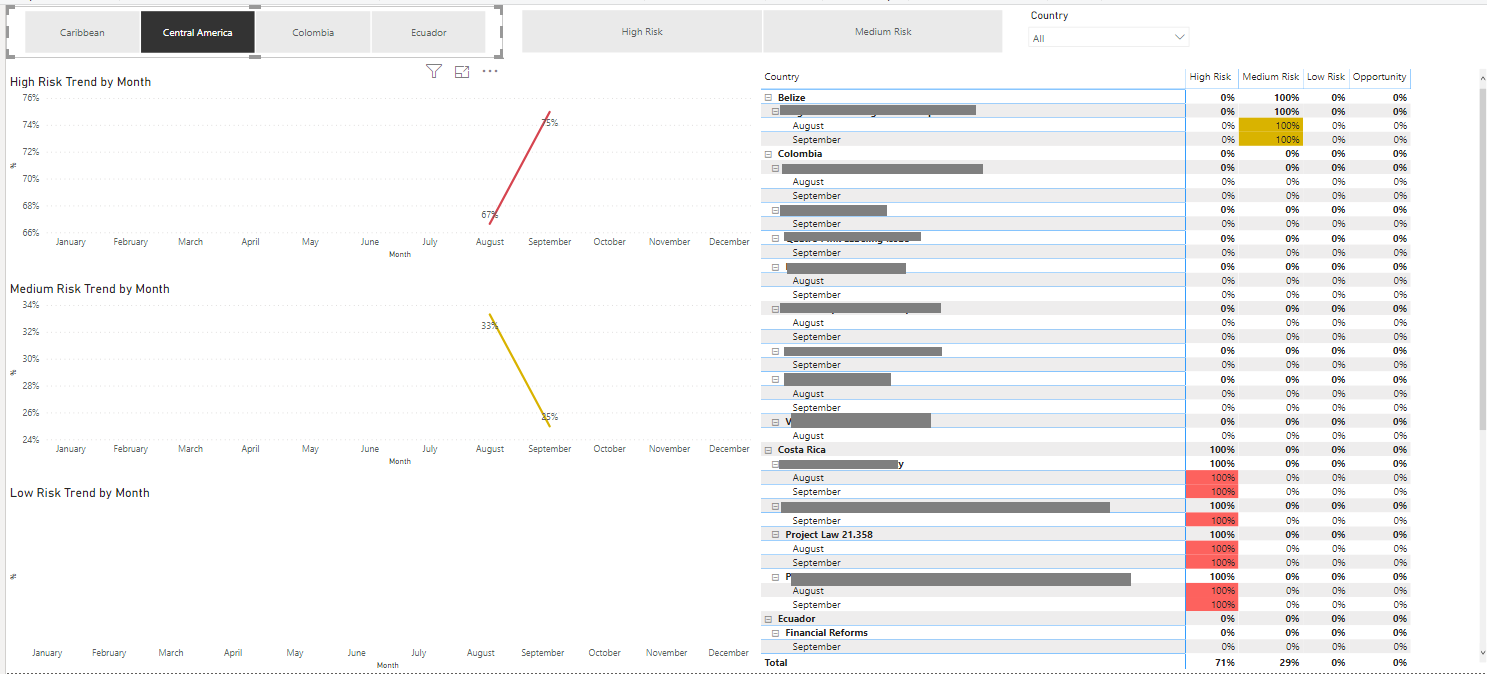Image resolution: width=1487 pixels, height=675 pixels.
Task: Click the Total row label
Action: click(776, 663)
